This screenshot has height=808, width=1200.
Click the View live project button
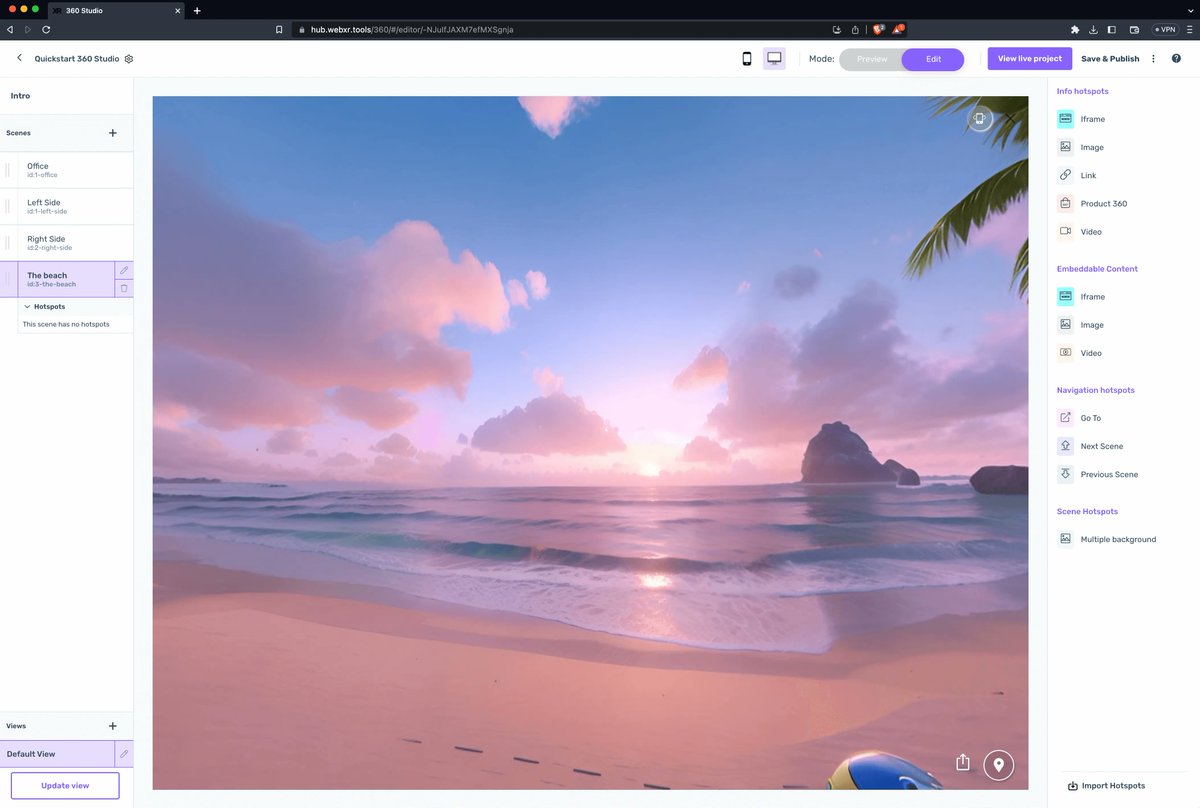click(1029, 58)
